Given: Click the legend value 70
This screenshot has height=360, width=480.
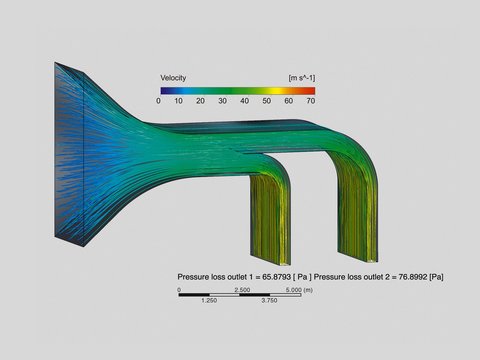Looking at the screenshot, I should (x=311, y=101).
